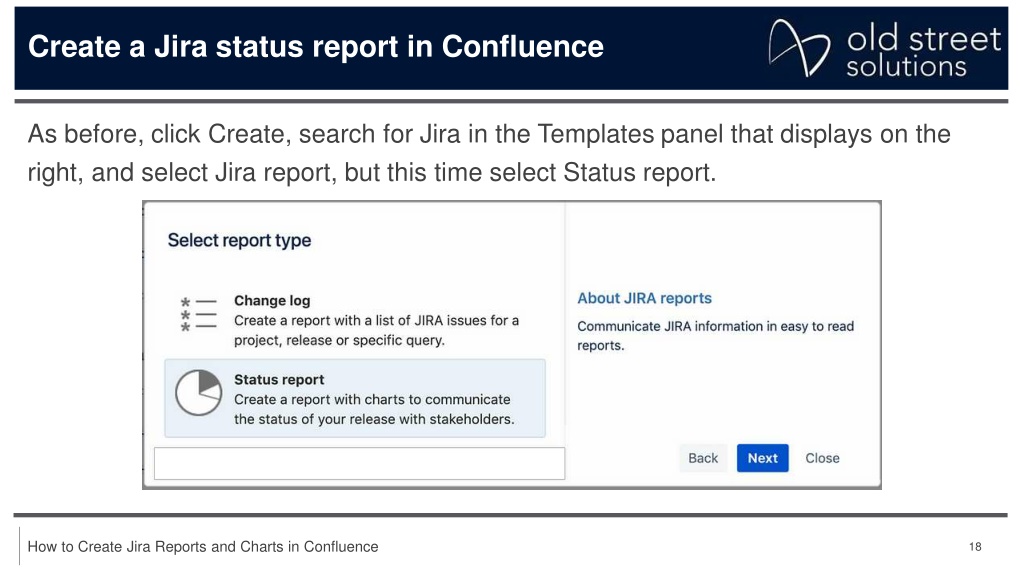Click the blue Next button
Viewport: 1024px width, 576px height.
762,458
